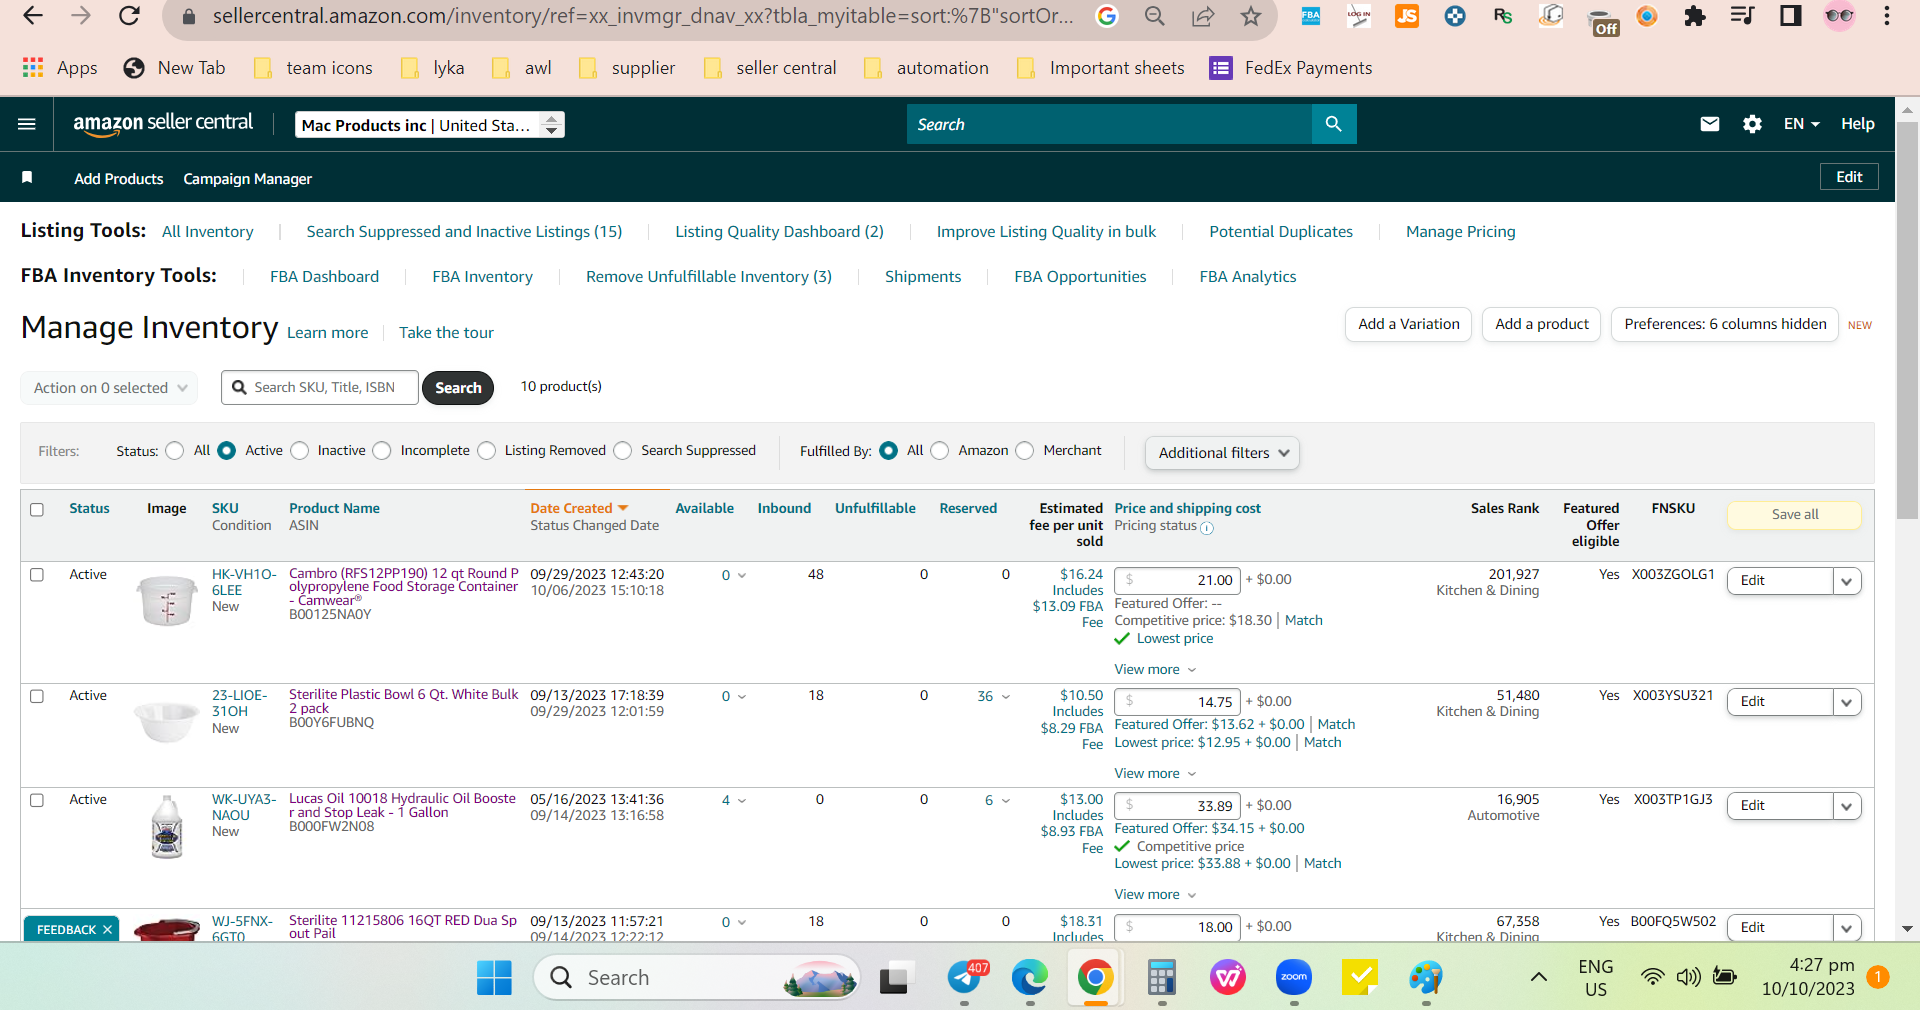Click the Amazon Seller Central logo
The height and width of the screenshot is (1010, 1920).
[x=163, y=124]
